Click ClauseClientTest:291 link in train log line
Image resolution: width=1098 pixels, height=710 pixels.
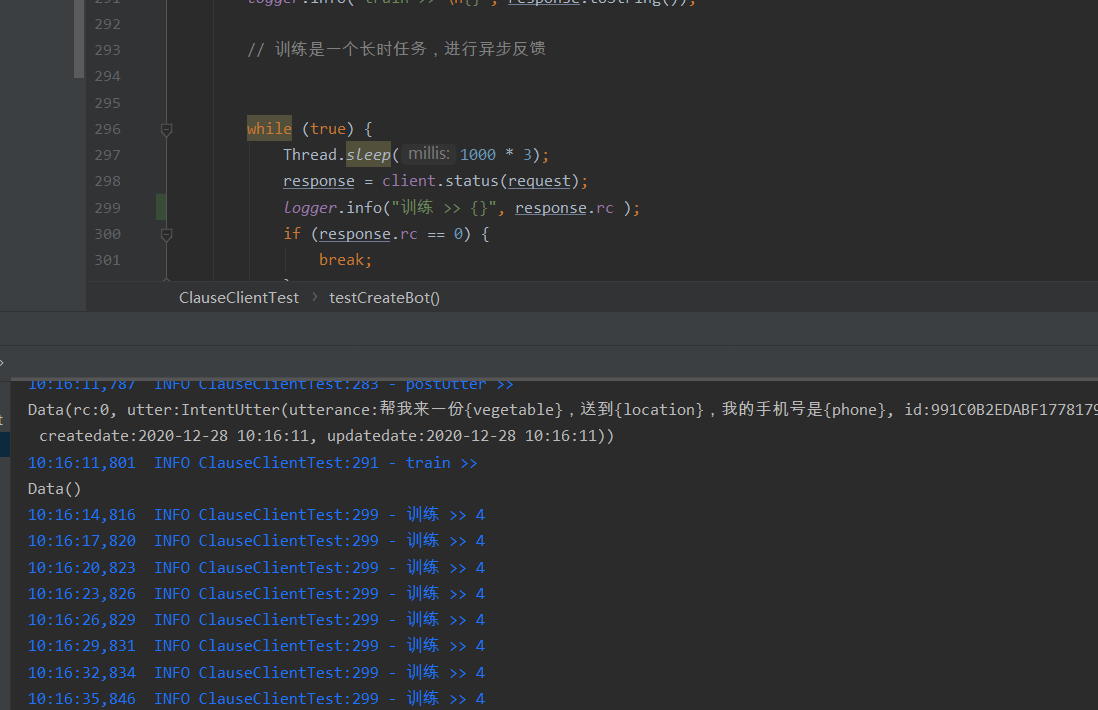(x=289, y=464)
